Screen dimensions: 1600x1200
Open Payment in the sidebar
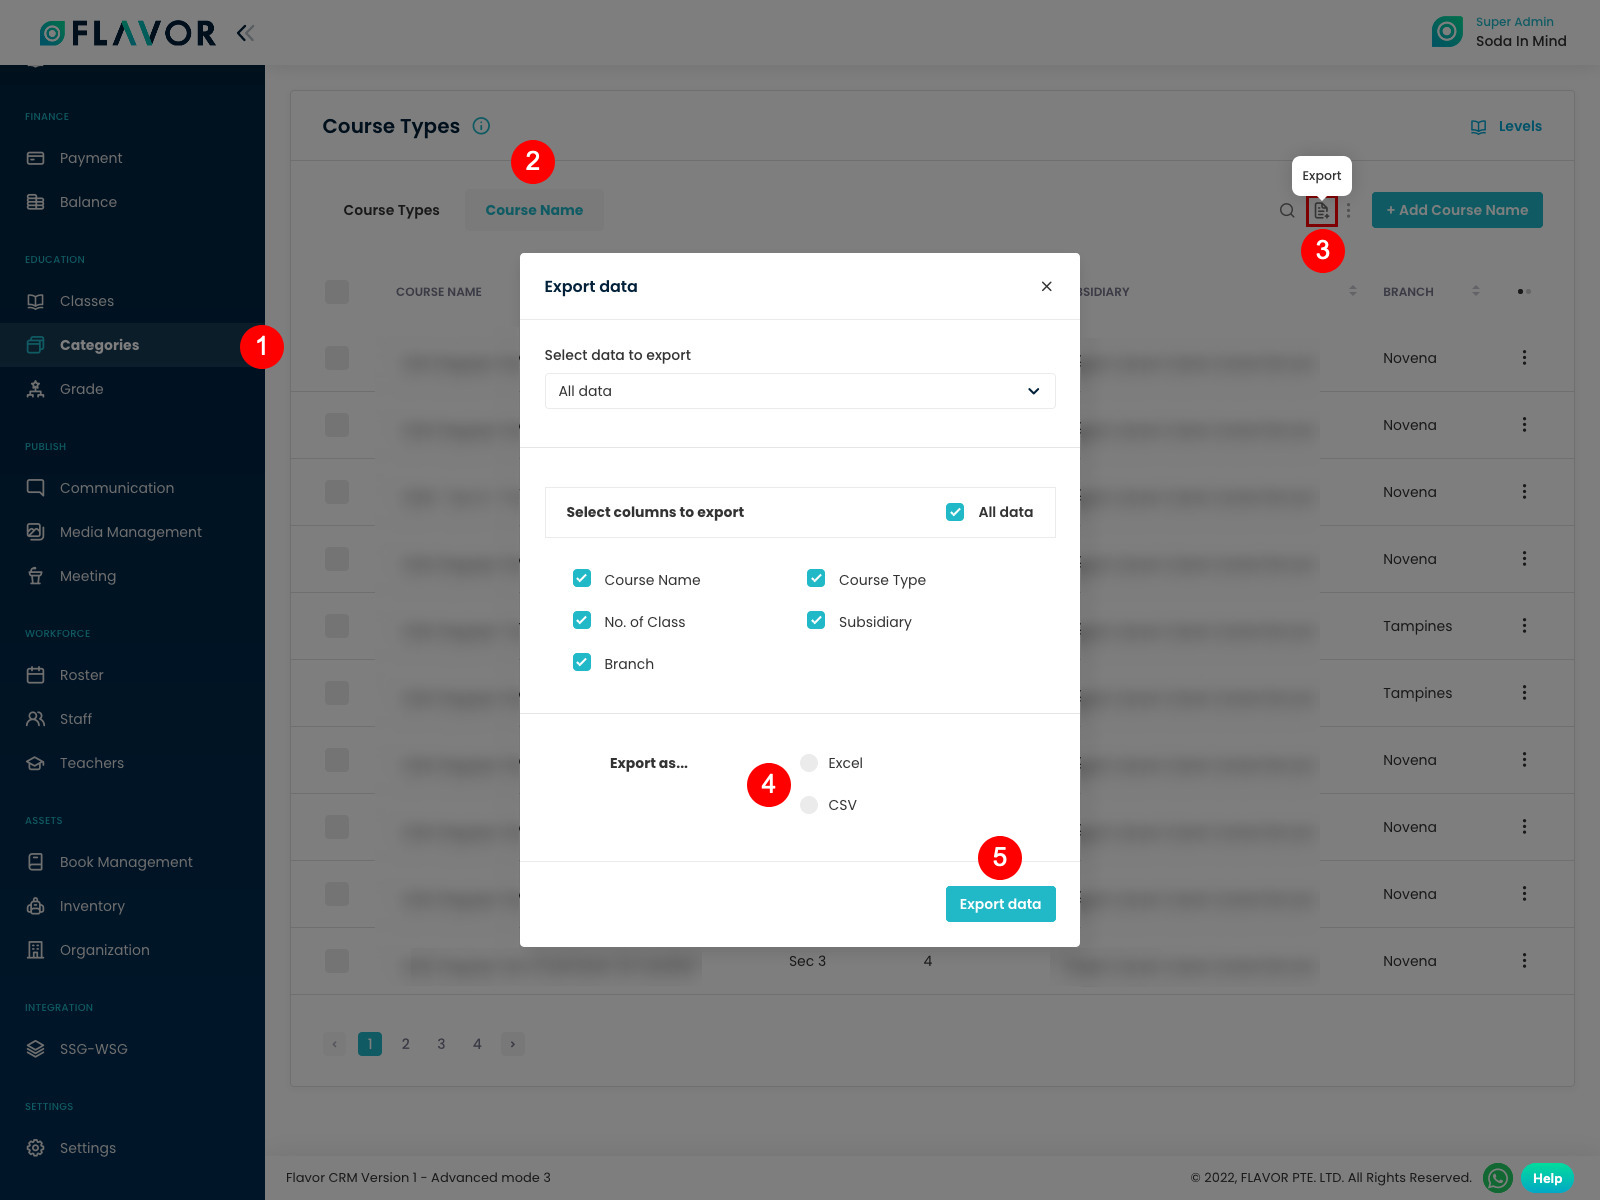(x=90, y=158)
